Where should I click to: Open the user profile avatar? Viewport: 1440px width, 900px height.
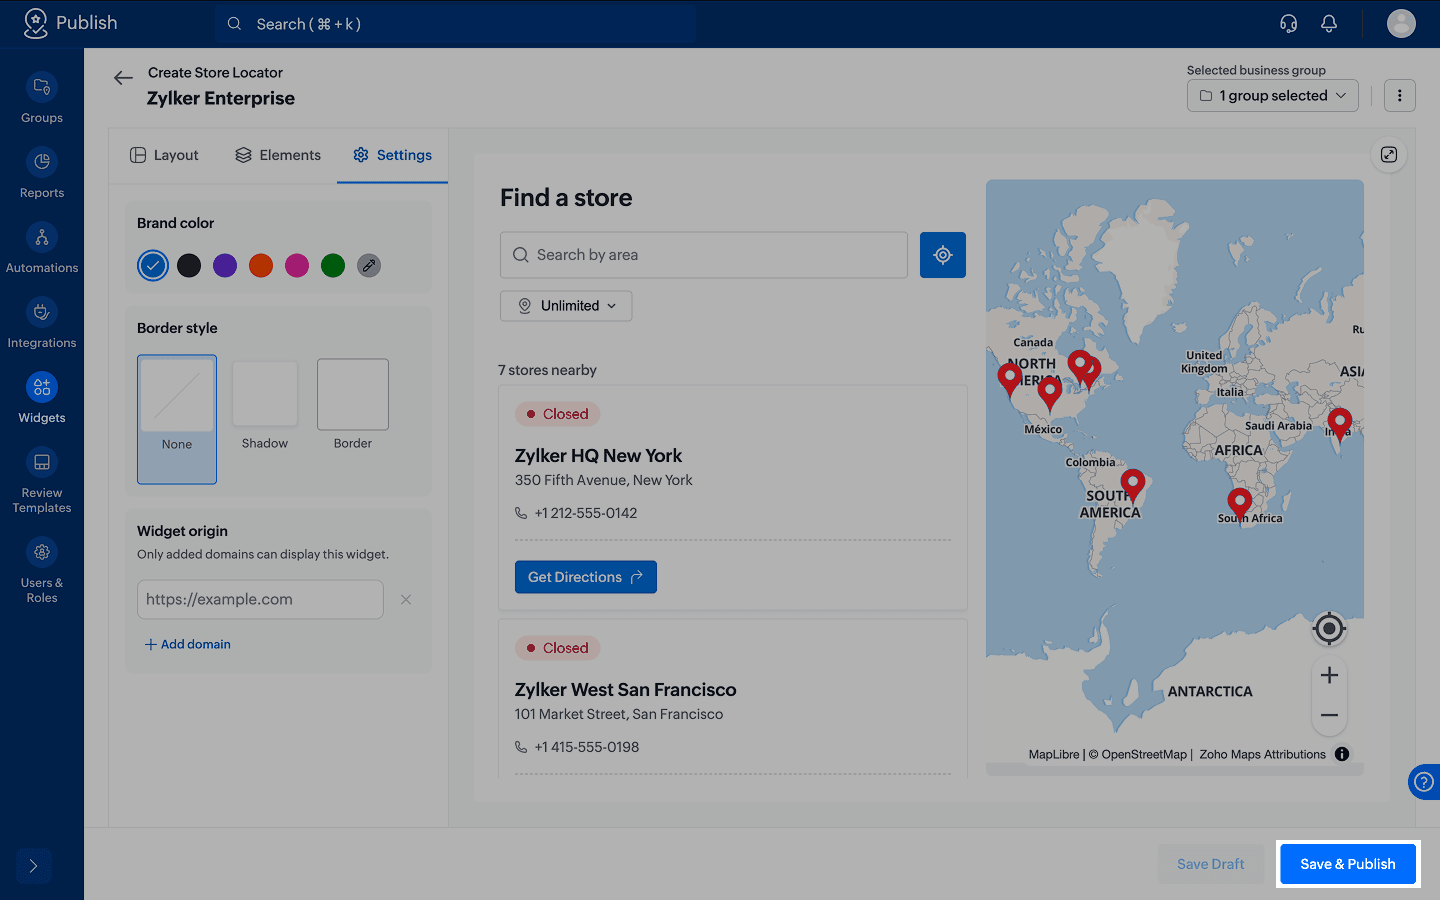tap(1401, 23)
